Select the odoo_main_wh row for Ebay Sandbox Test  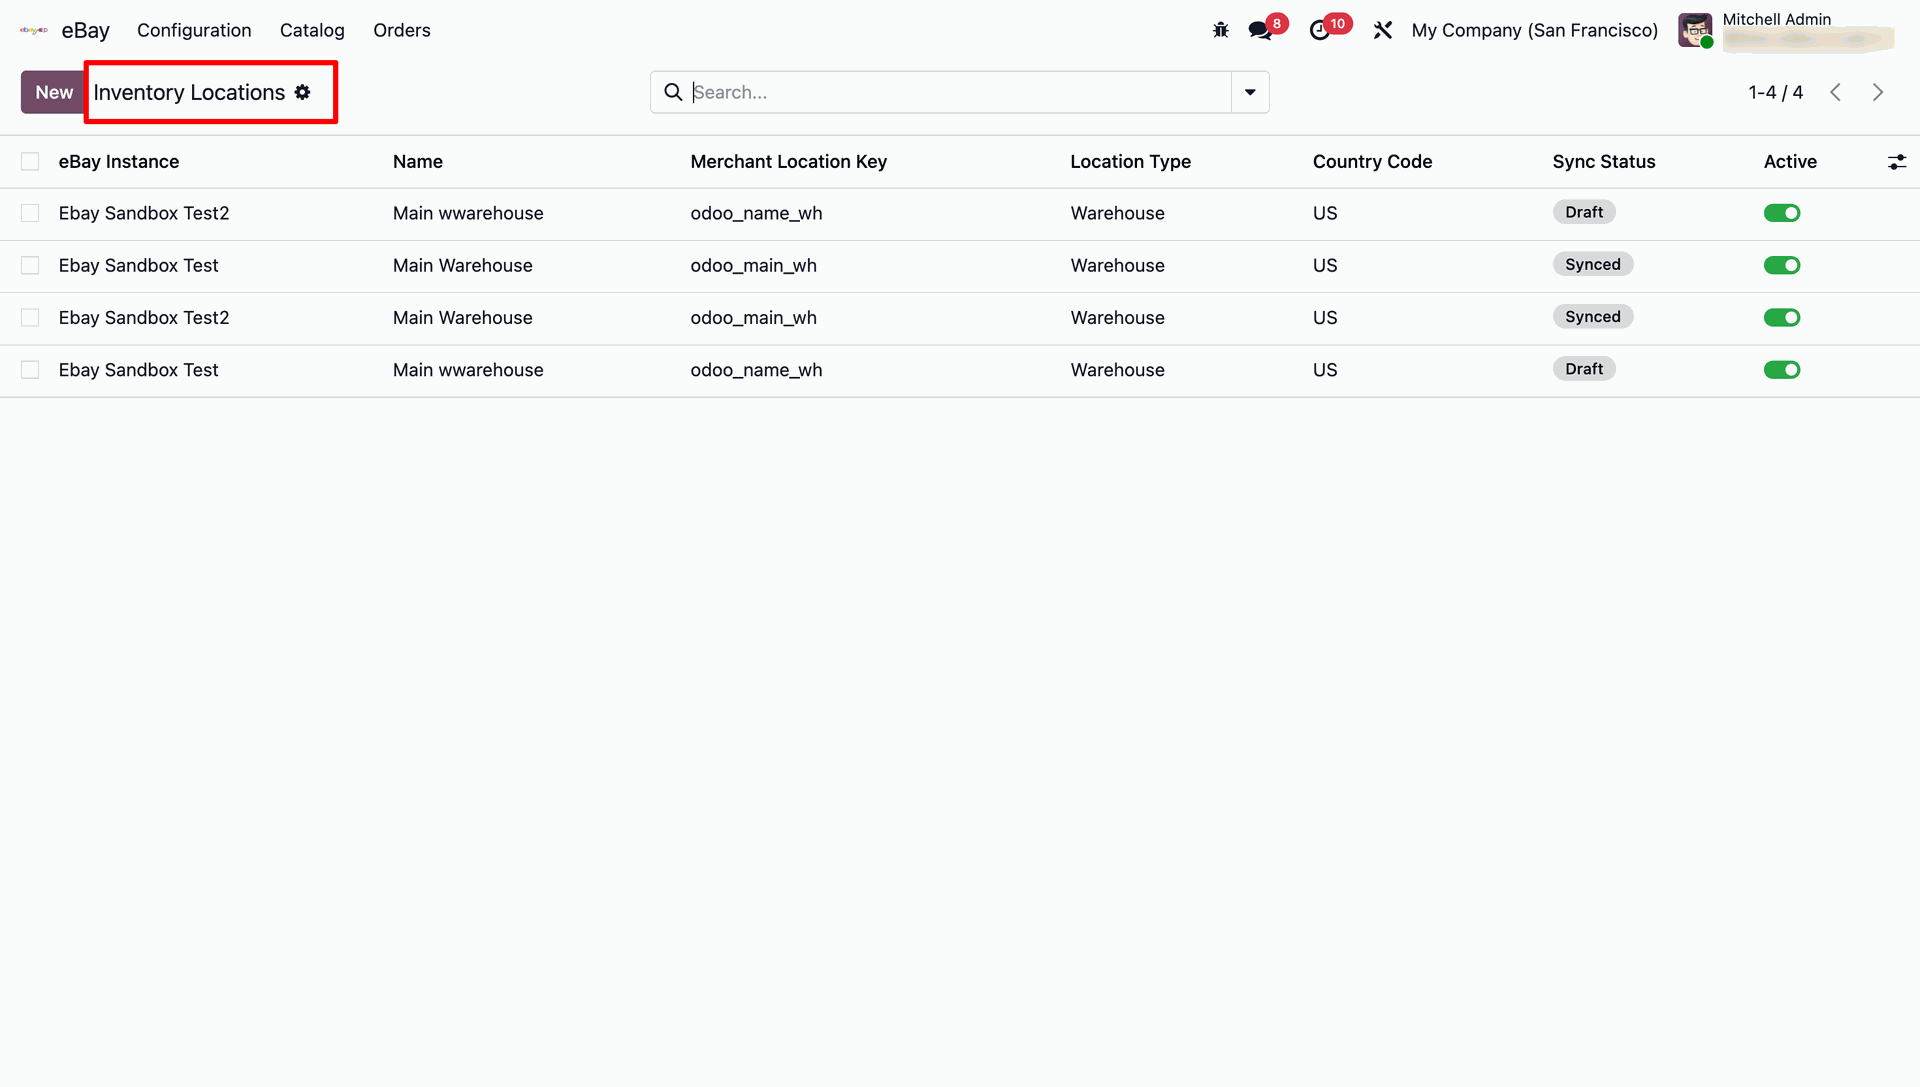pos(30,265)
